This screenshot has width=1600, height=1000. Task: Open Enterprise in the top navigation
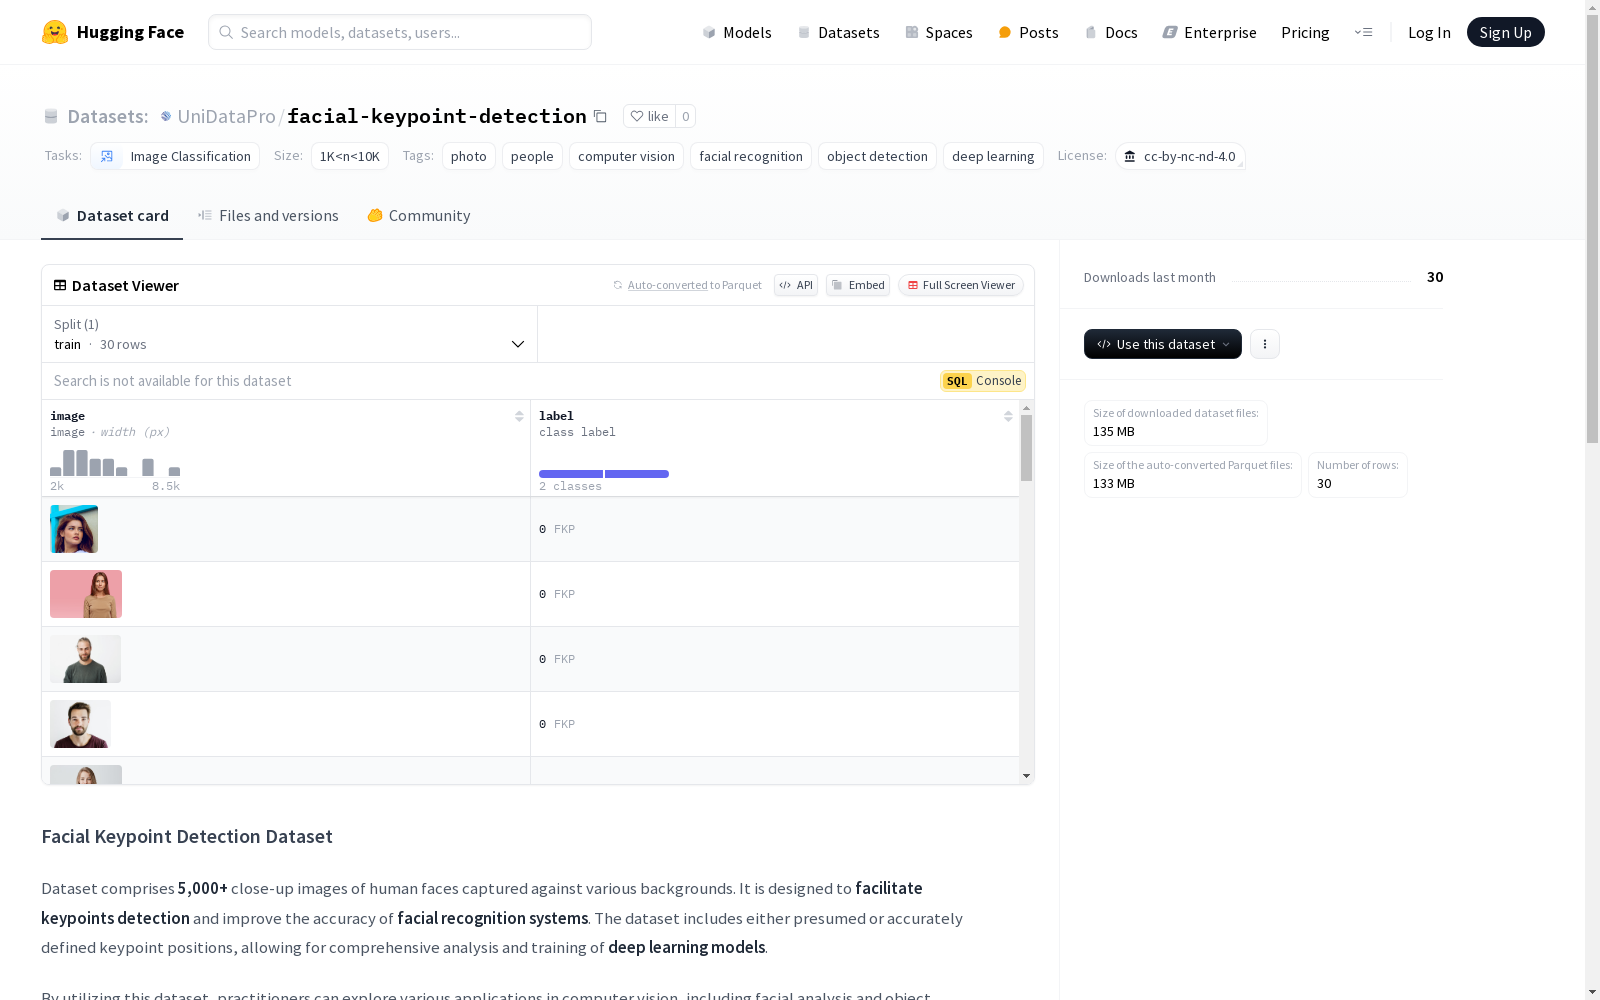[x=1209, y=32]
